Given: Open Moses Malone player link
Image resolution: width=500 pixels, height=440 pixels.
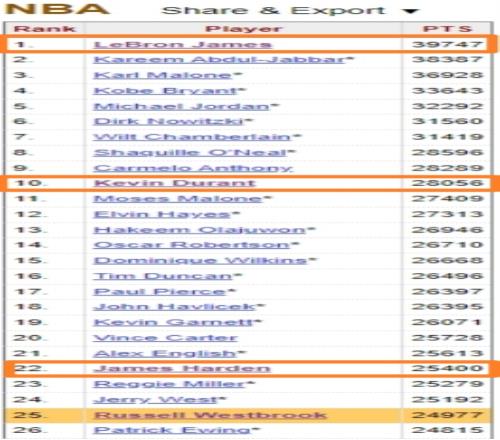Looking at the screenshot, I should (178, 199).
